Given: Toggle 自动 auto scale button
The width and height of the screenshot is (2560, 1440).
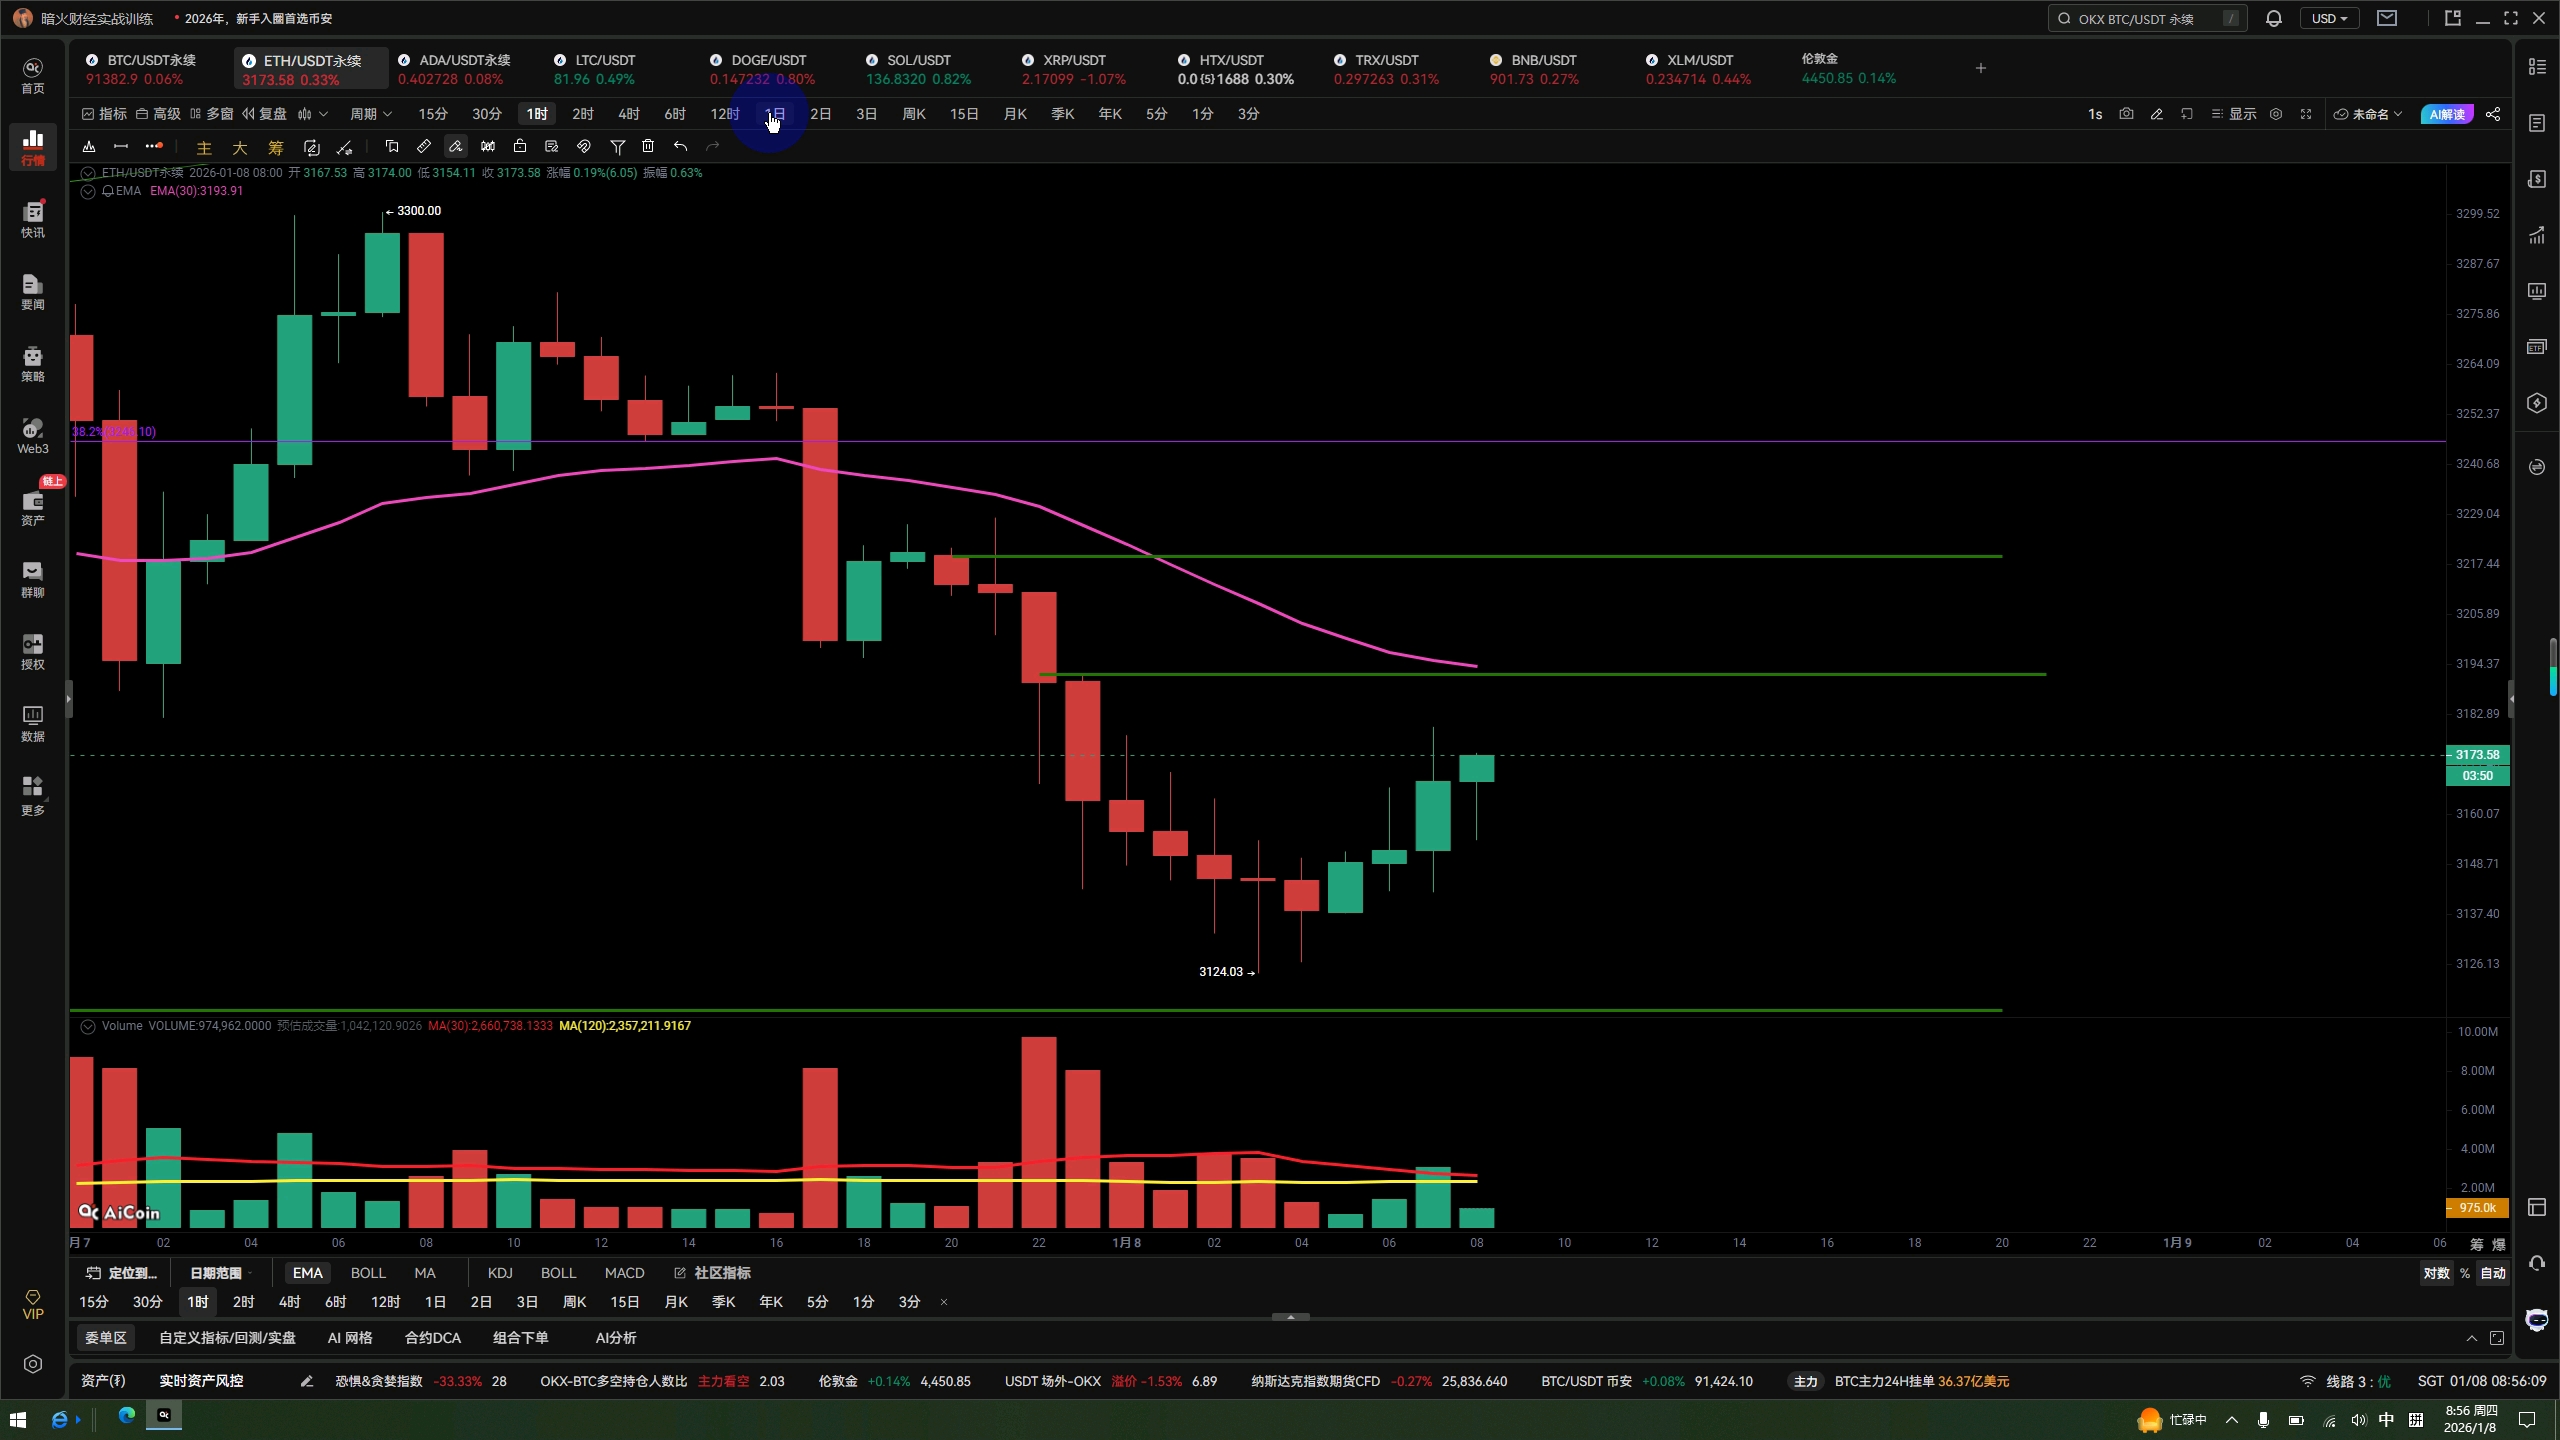Looking at the screenshot, I should click(x=2492, y=1273).
